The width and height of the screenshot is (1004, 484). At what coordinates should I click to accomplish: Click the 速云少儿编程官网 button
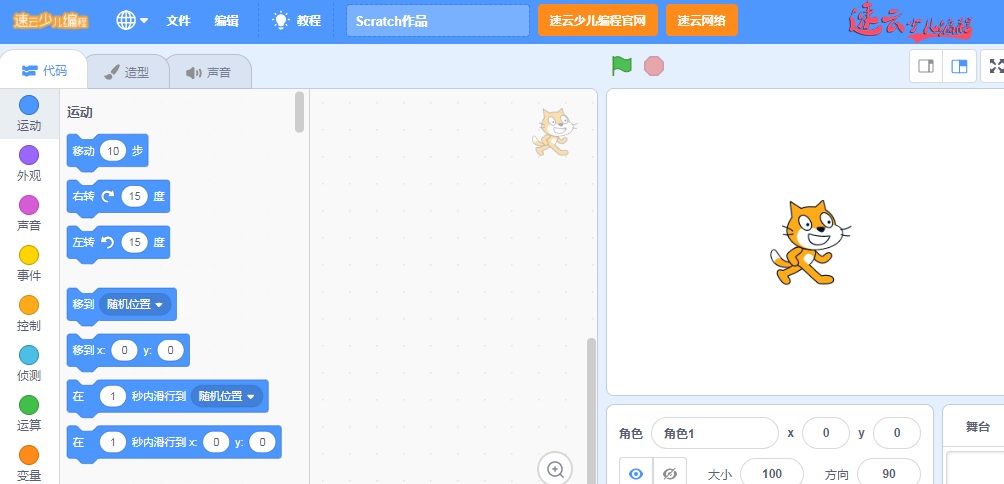click(x=597, y=20)
